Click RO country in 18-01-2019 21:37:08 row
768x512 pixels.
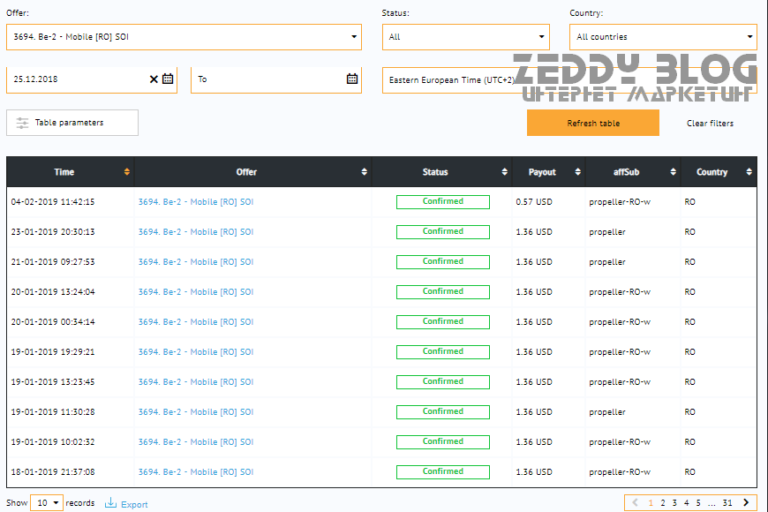pos(690,472)
